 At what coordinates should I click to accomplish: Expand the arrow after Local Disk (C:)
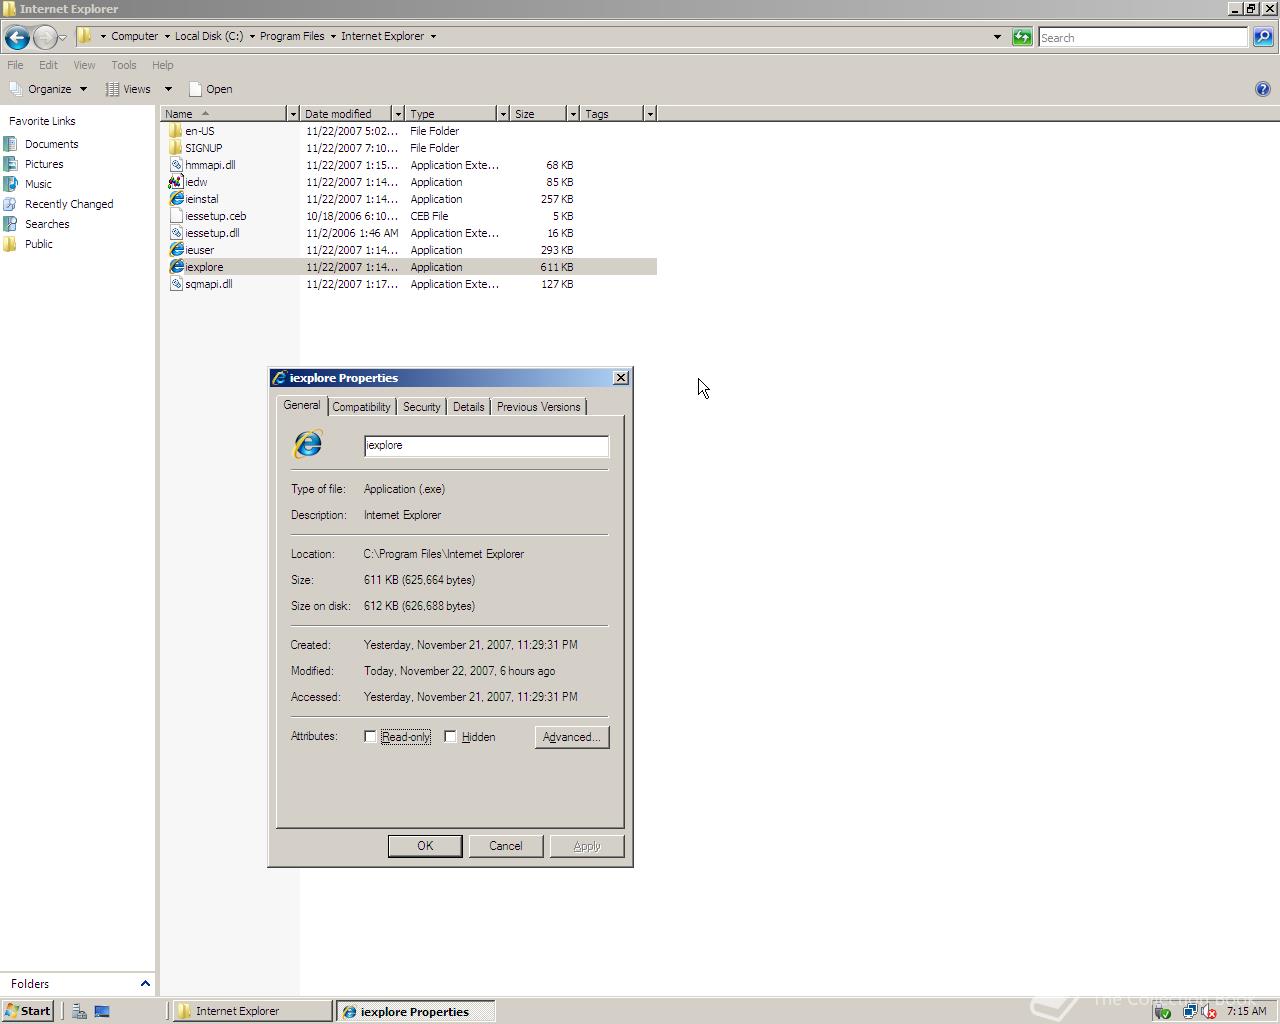(251, 36)
